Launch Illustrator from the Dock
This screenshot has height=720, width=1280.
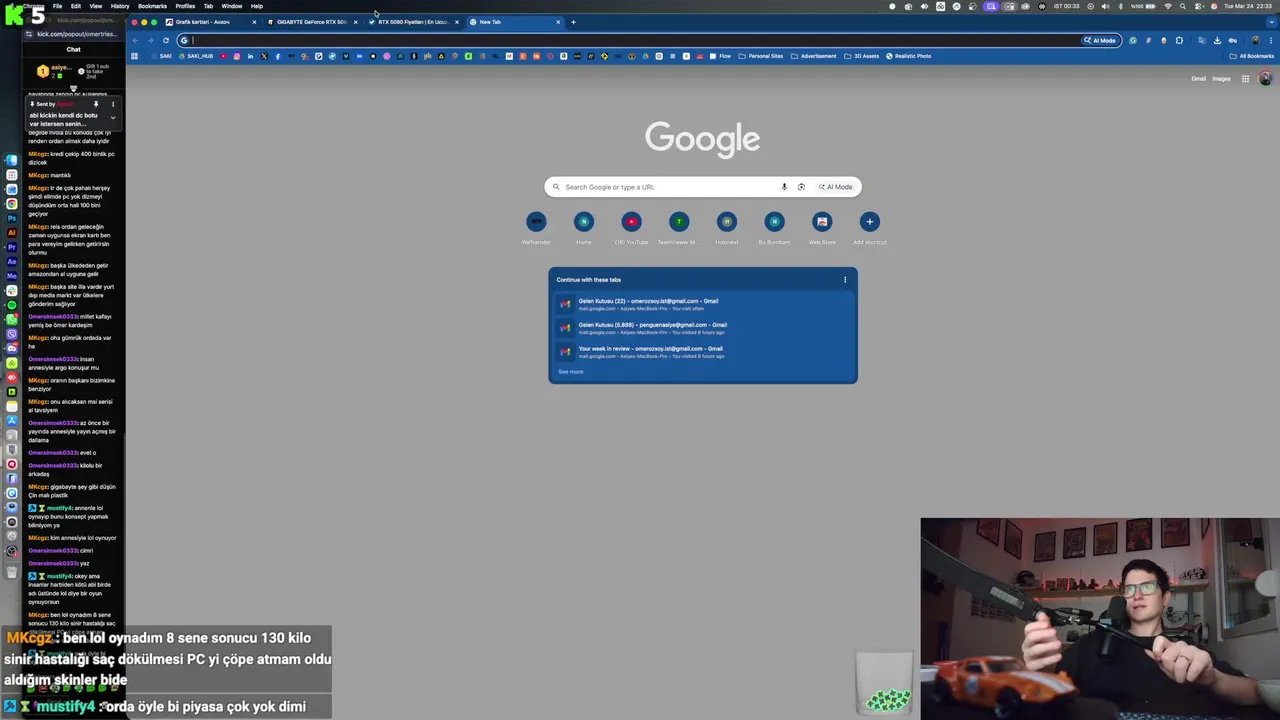click(12, 232)
